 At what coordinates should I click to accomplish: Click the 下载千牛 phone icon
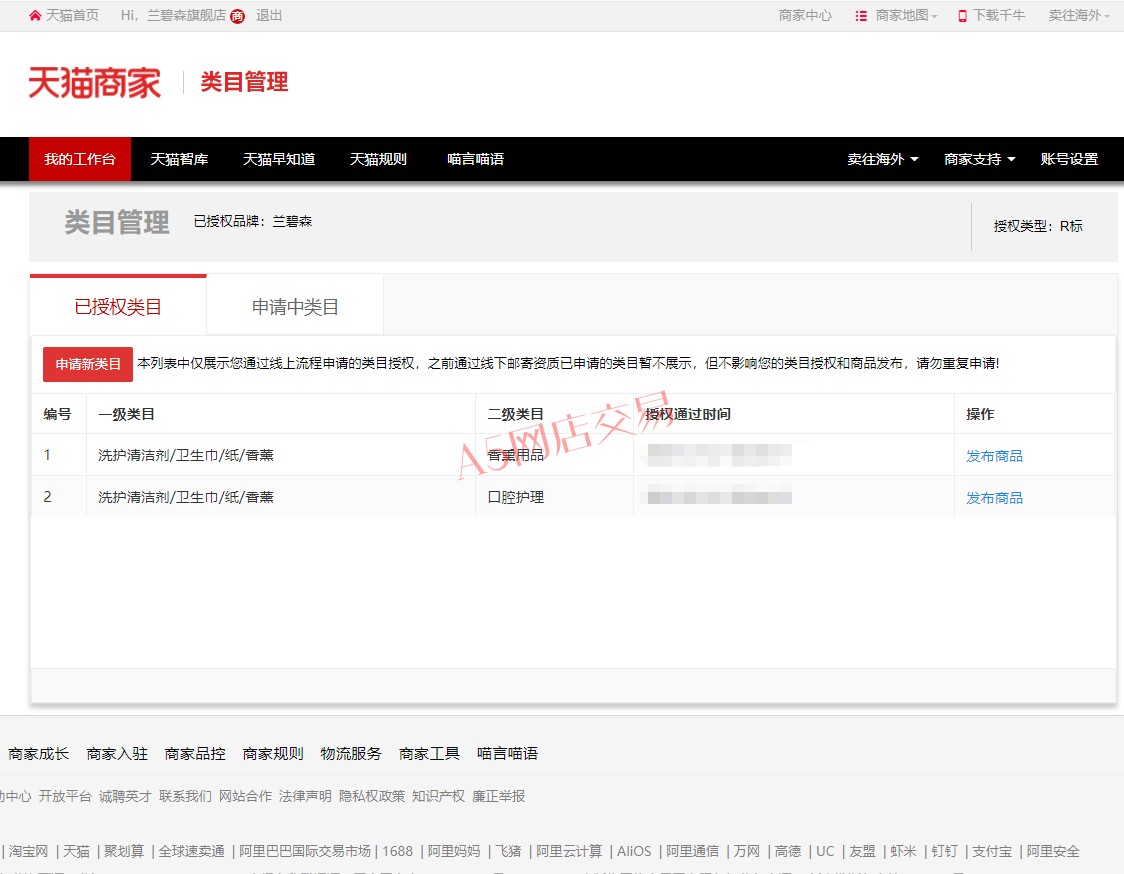click(963, 16)
